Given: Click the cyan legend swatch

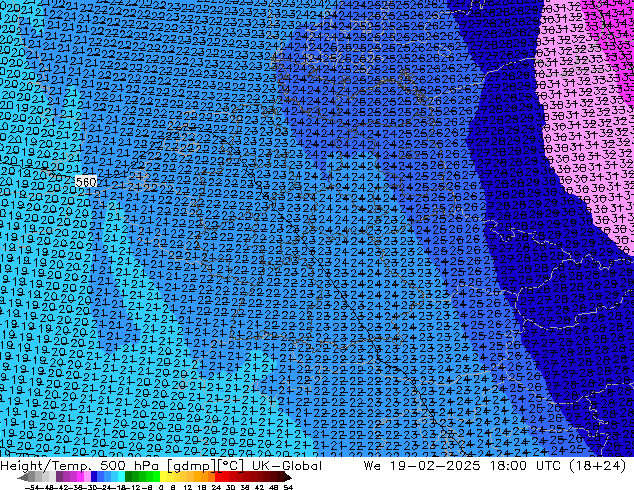Looking at the screenshot, I should tap(121, 477).
